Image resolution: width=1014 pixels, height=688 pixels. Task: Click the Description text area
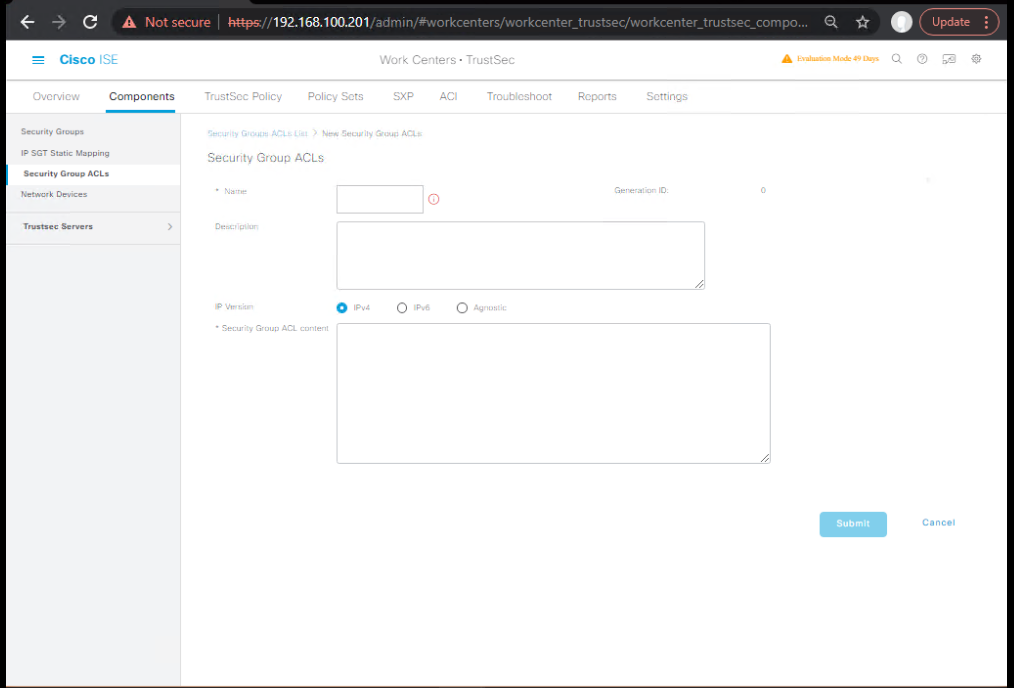pyautogui.click(x=521, y=255)
